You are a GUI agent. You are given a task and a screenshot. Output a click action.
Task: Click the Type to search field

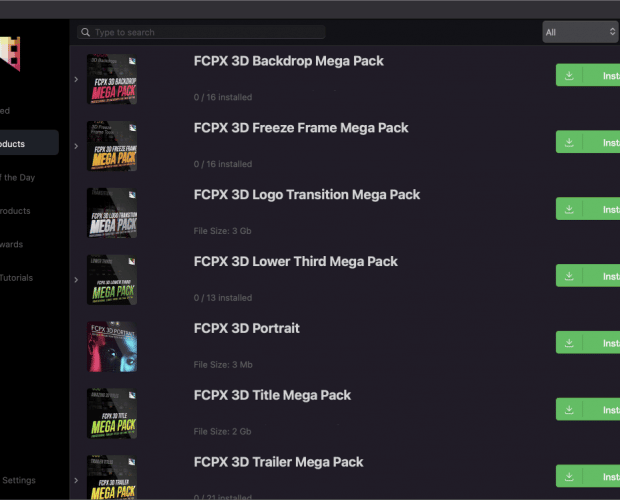tap(201, 32)
